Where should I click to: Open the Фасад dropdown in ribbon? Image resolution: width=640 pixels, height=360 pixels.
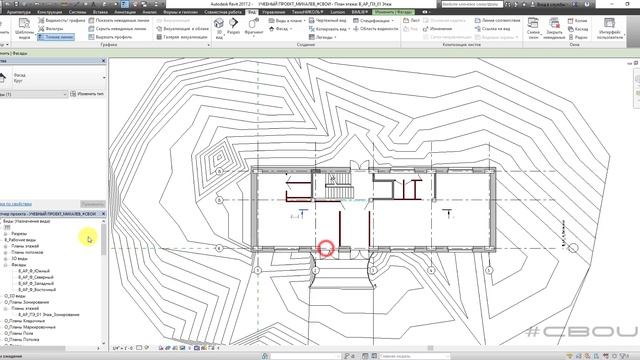[x=281, y=29]
